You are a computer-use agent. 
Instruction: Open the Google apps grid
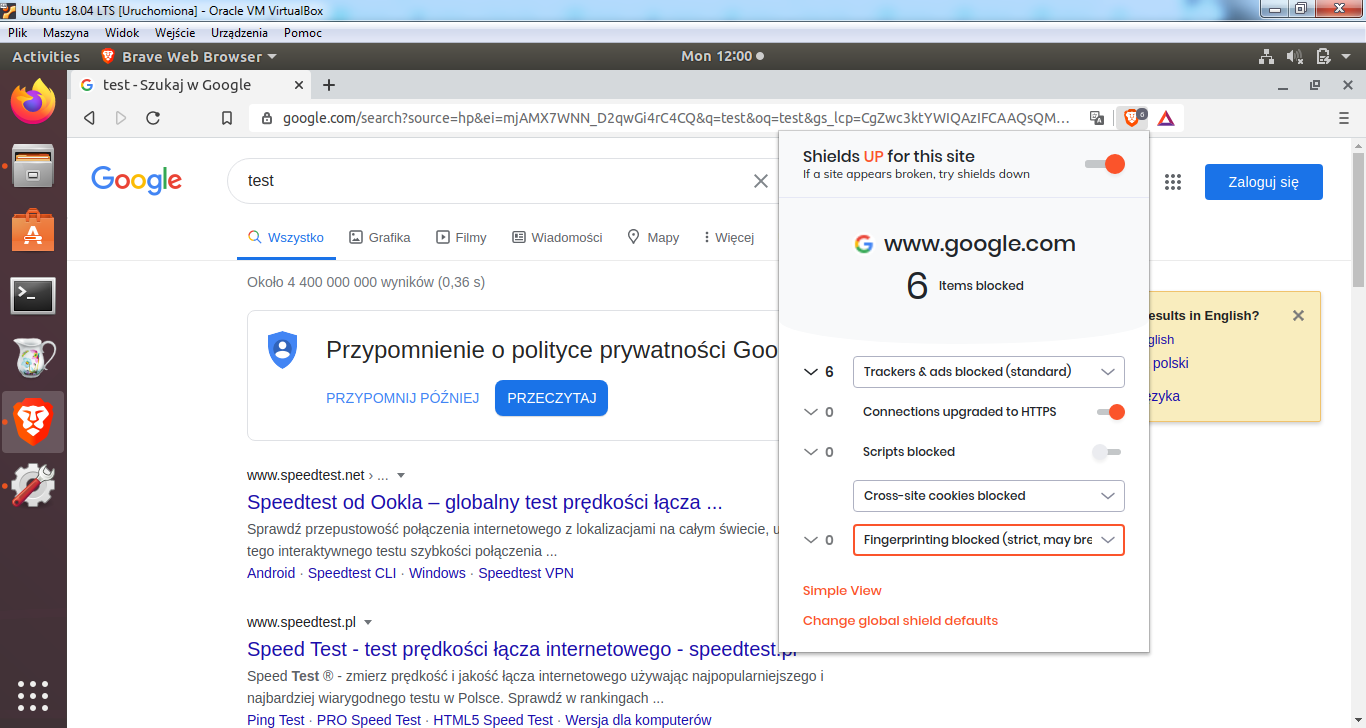1173,182
